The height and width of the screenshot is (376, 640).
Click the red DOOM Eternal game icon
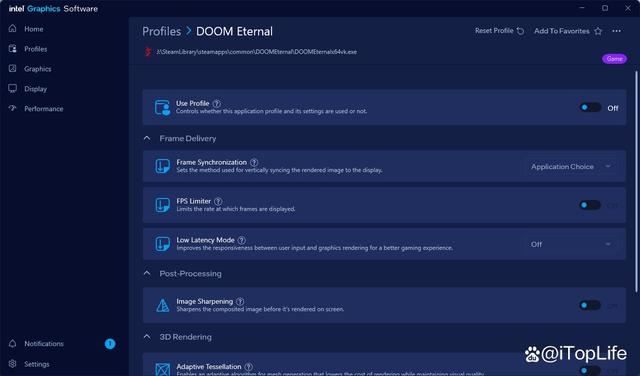148,52
